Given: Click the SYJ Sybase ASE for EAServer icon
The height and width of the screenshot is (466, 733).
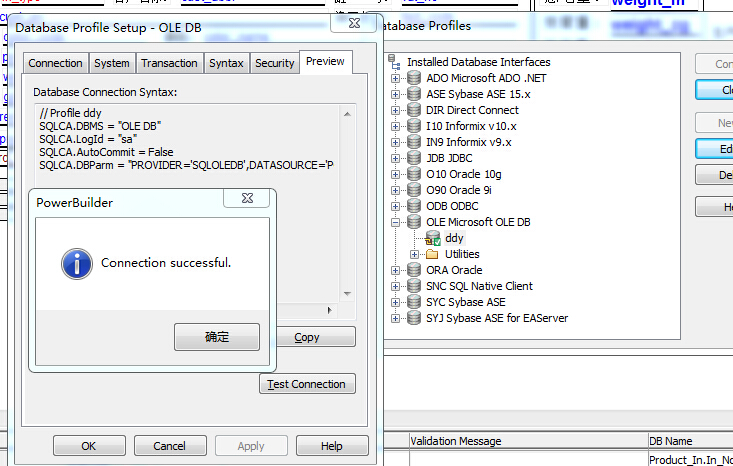Looking at the screenshot, I should click(x=414, y=318).
